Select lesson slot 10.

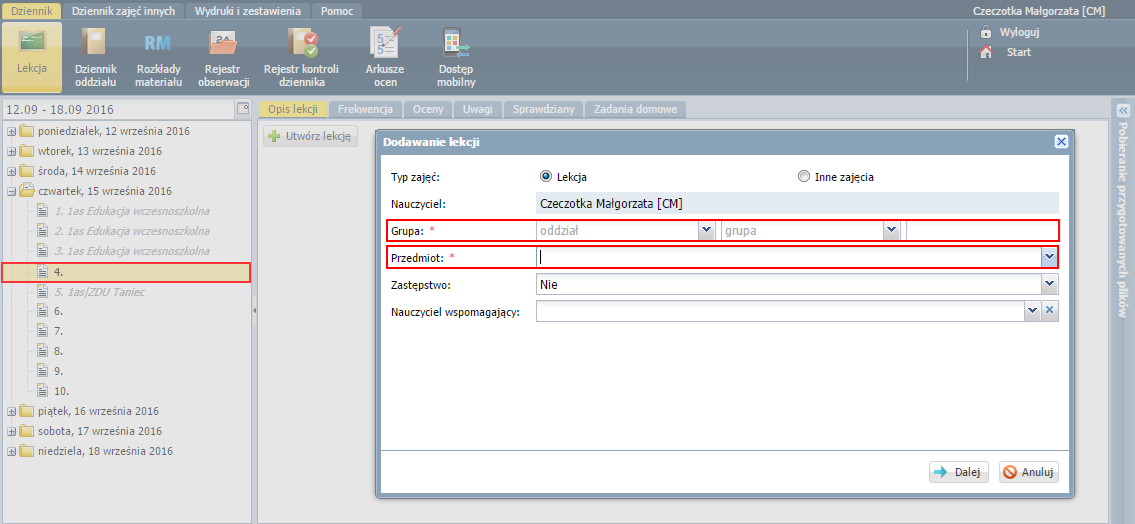pyautogui.click(x=62, y=391)
